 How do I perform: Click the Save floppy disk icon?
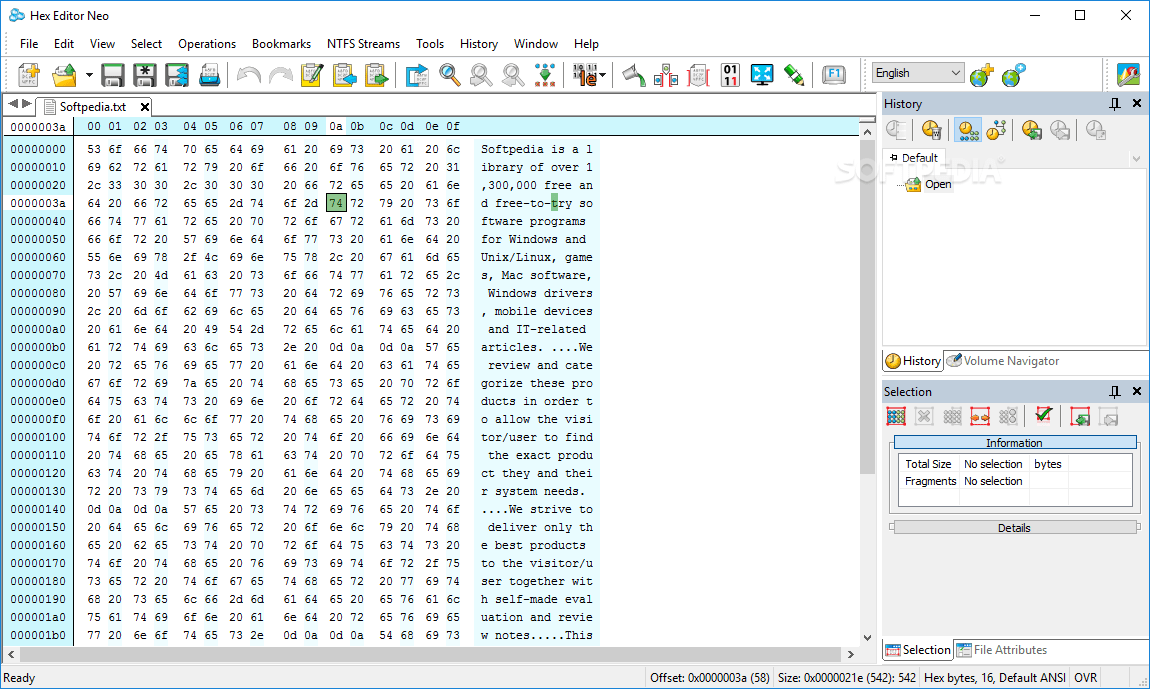coord(112,75)
